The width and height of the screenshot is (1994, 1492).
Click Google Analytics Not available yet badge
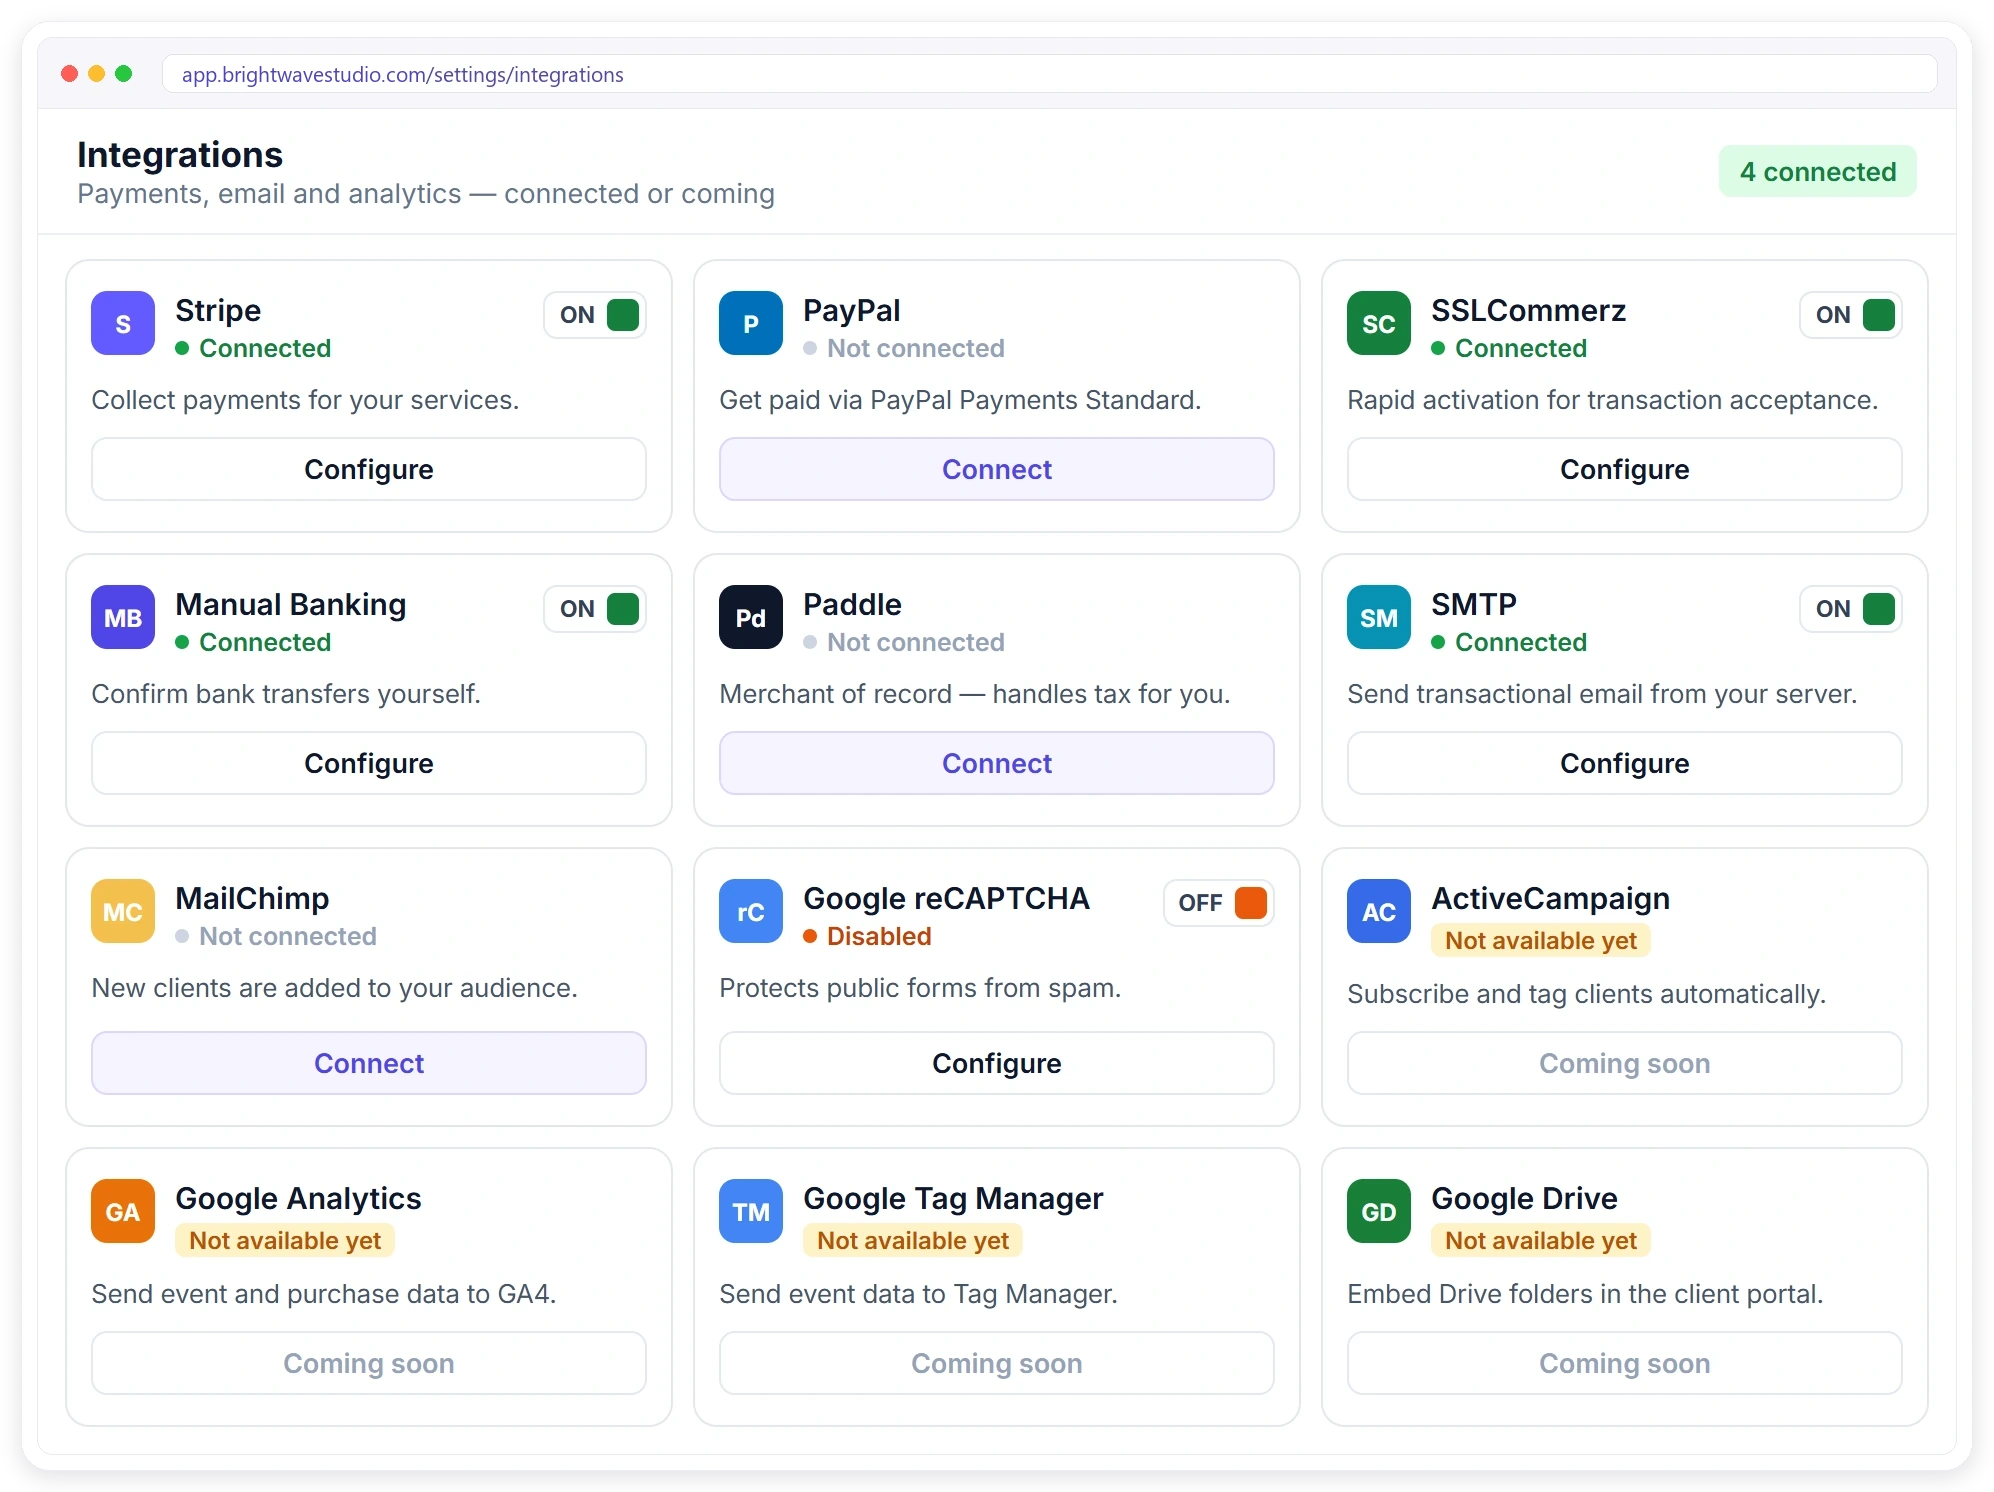[285, 1240]
